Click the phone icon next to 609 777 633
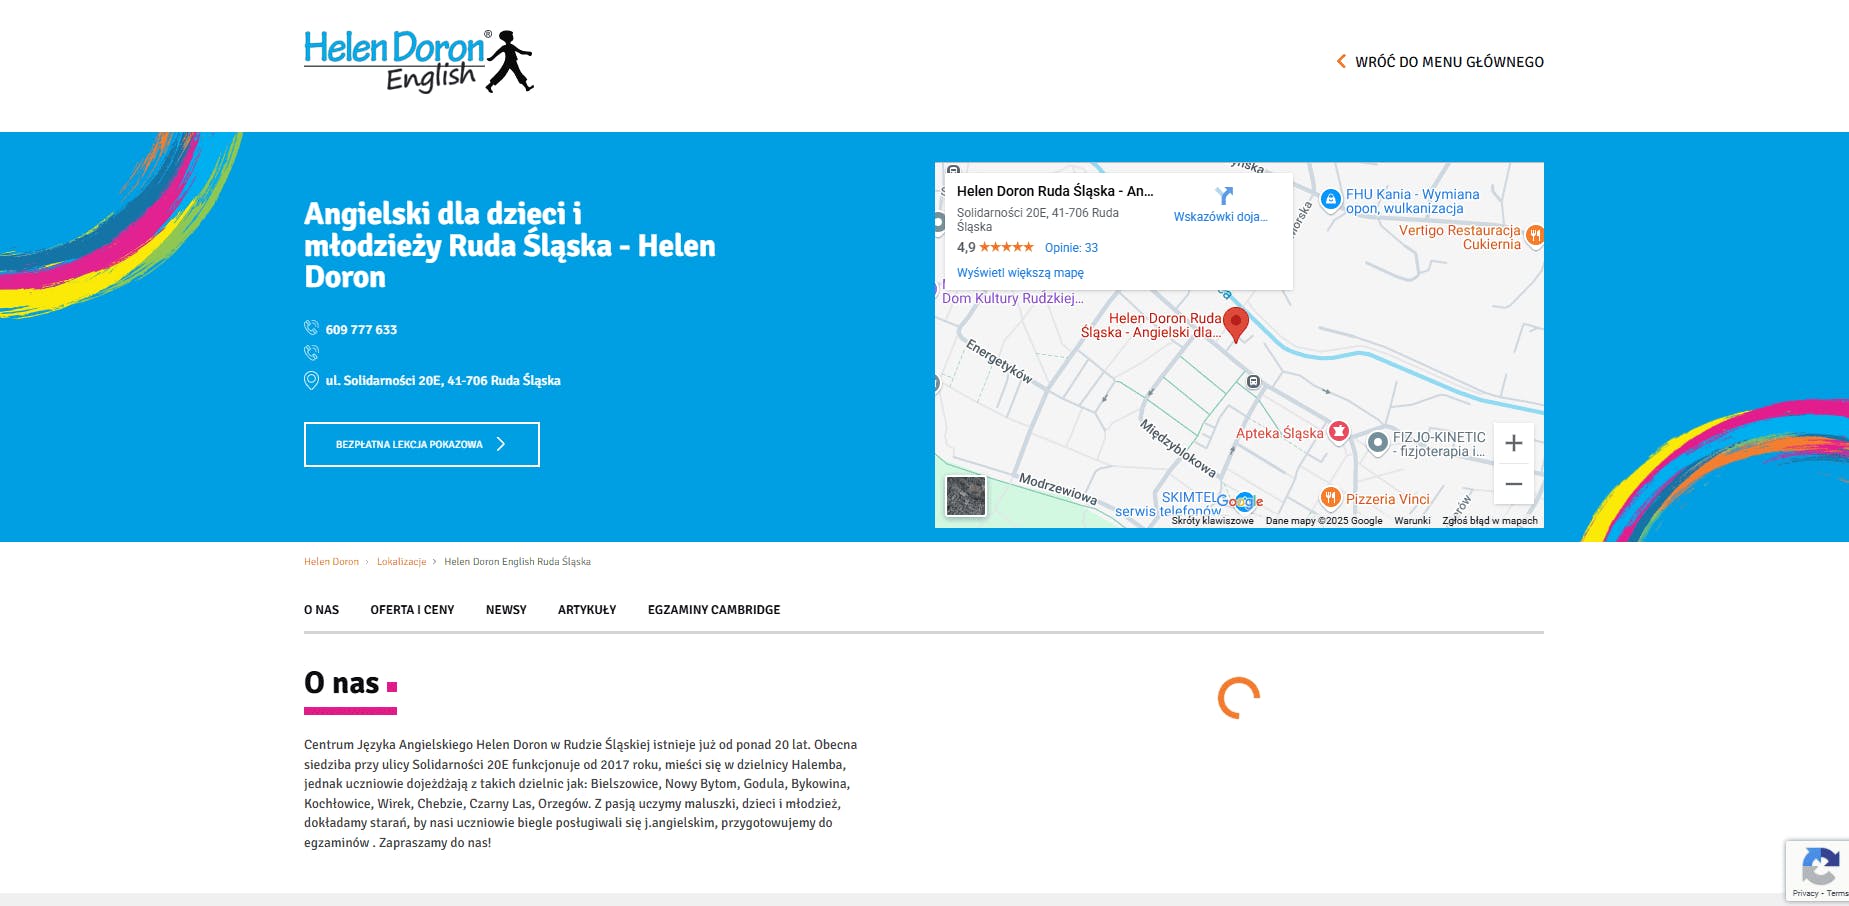 tap(311, 328)
